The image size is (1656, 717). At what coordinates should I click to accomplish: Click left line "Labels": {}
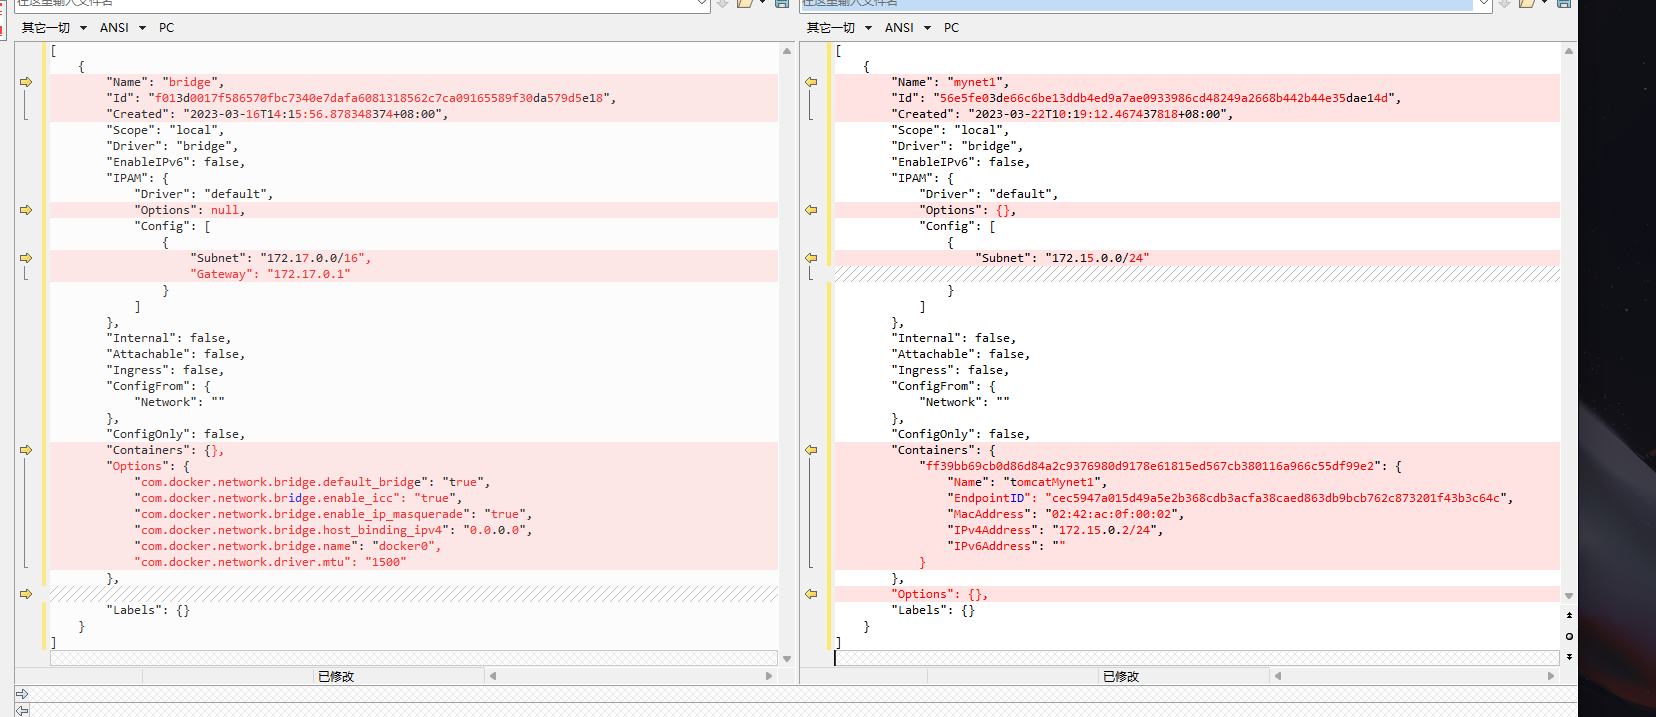pyautogui.click(x=148, y=610)
